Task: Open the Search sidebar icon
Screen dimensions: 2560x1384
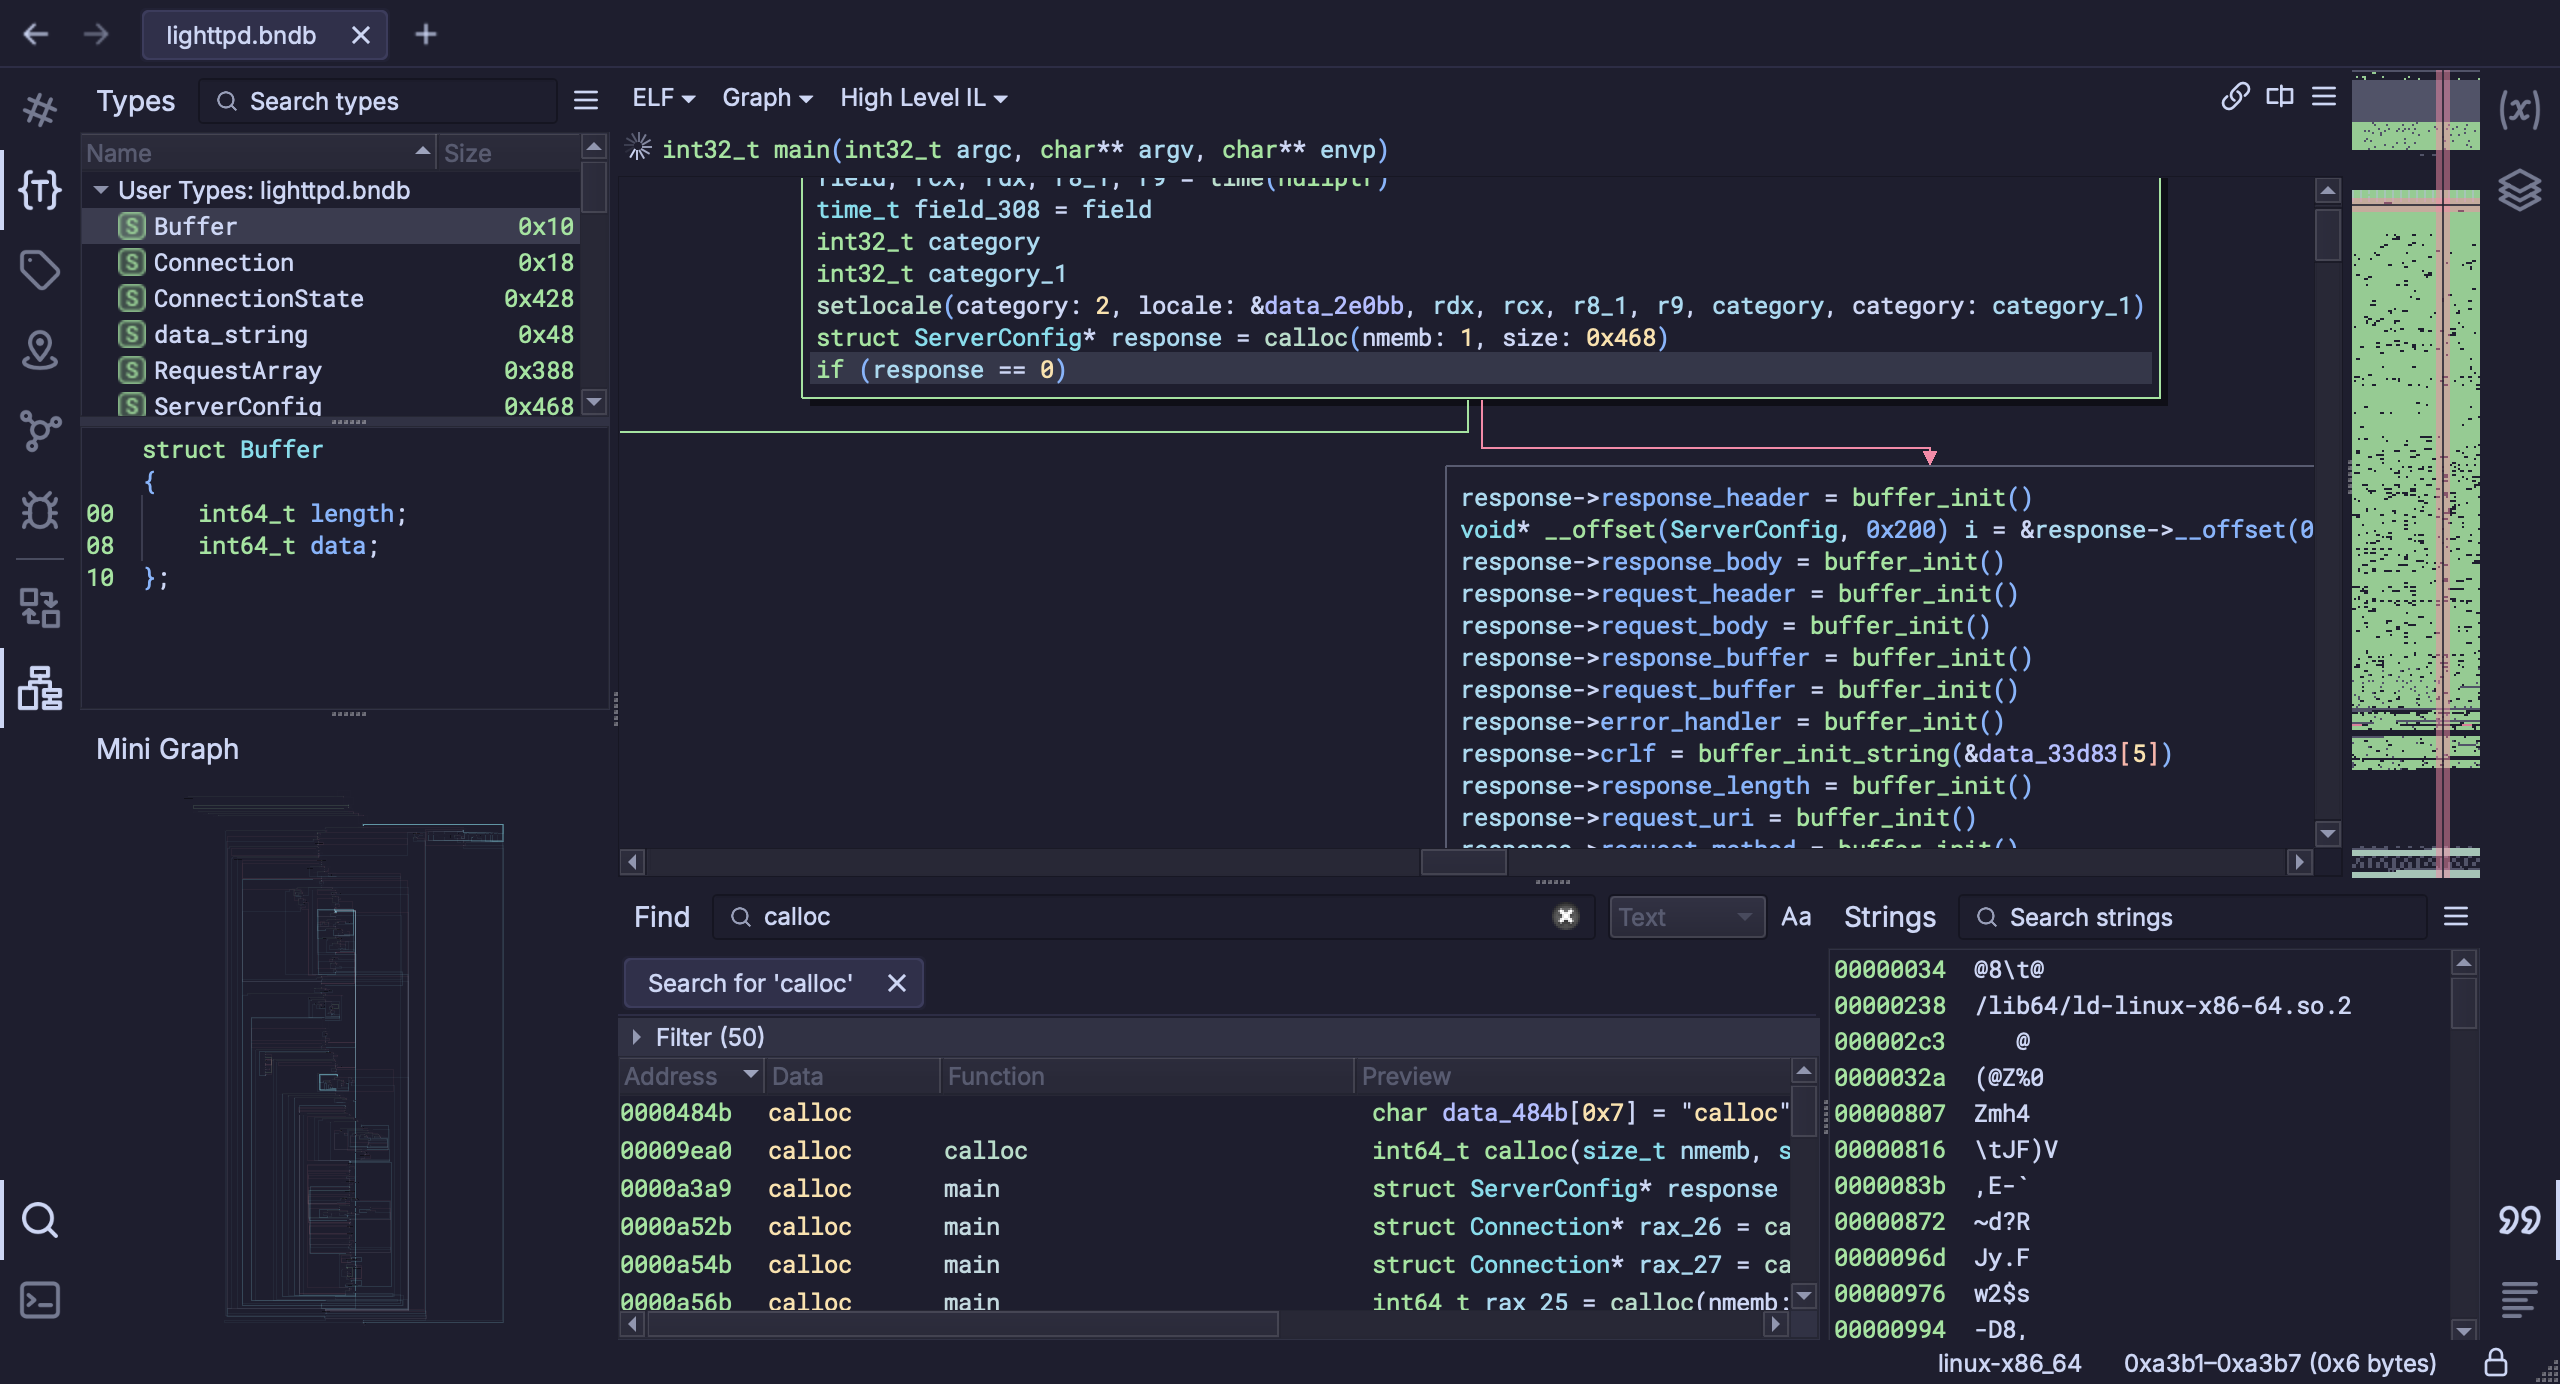Action: coord(40,1220)
